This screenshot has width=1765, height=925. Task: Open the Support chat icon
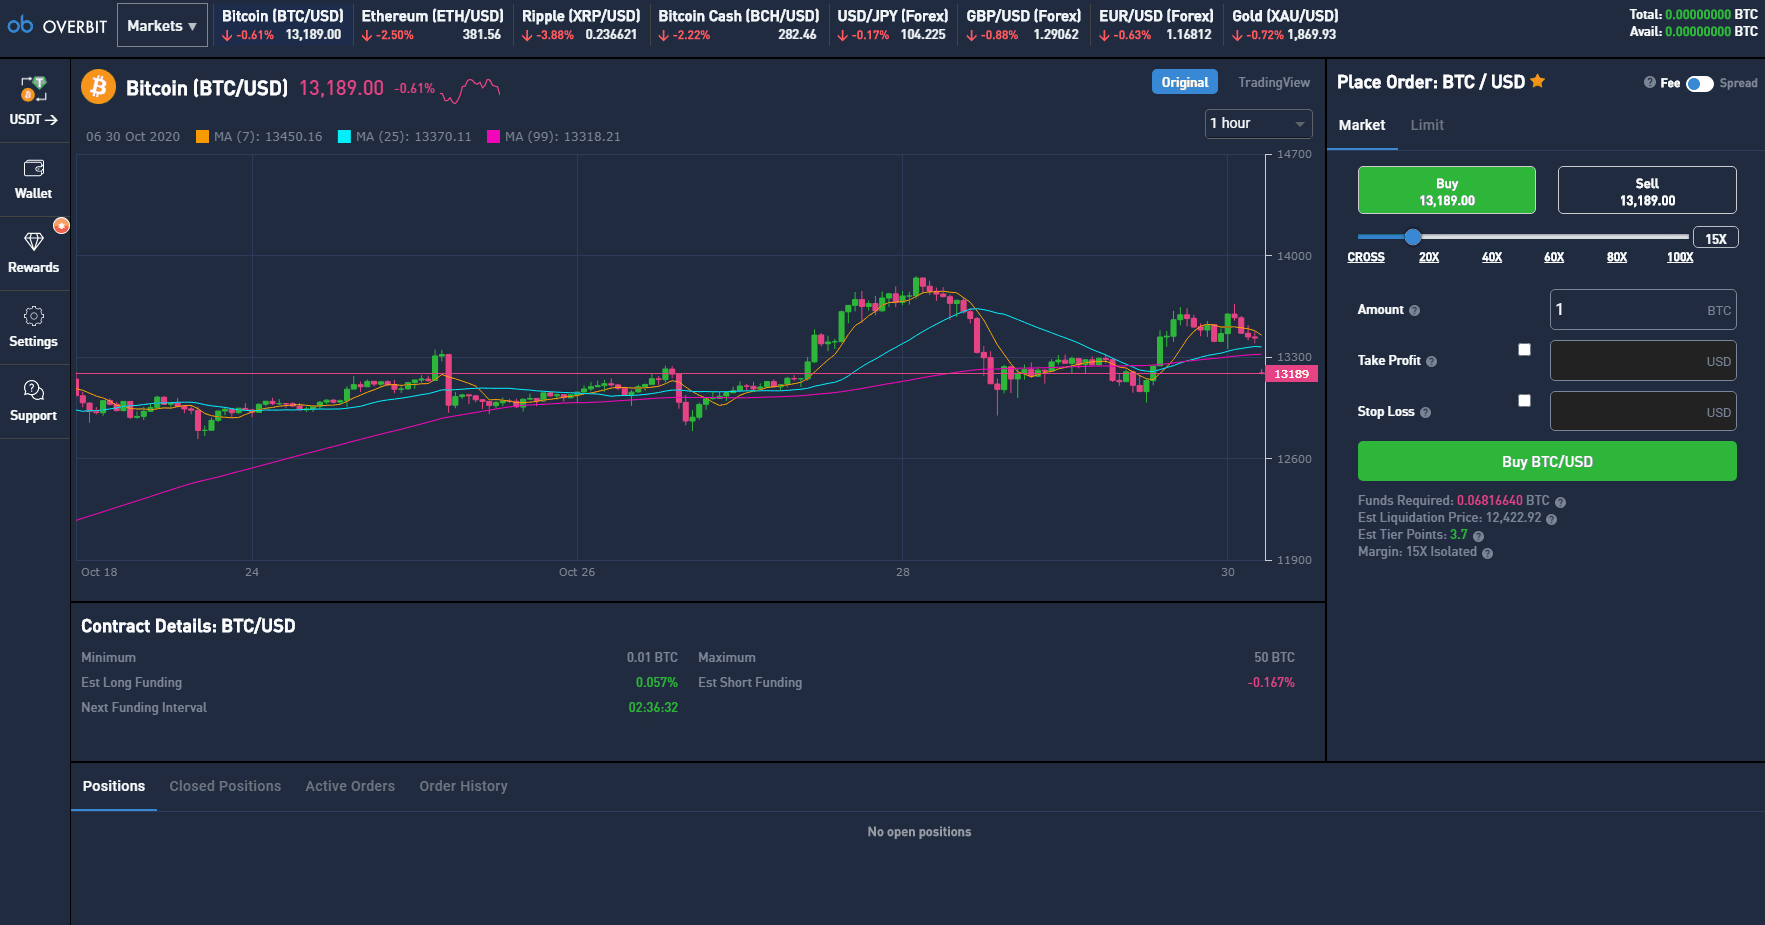pos(34,390)
